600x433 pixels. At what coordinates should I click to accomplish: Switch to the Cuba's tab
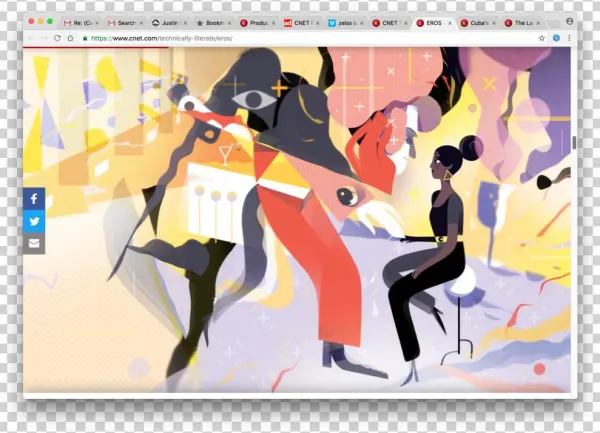(478, 21)
